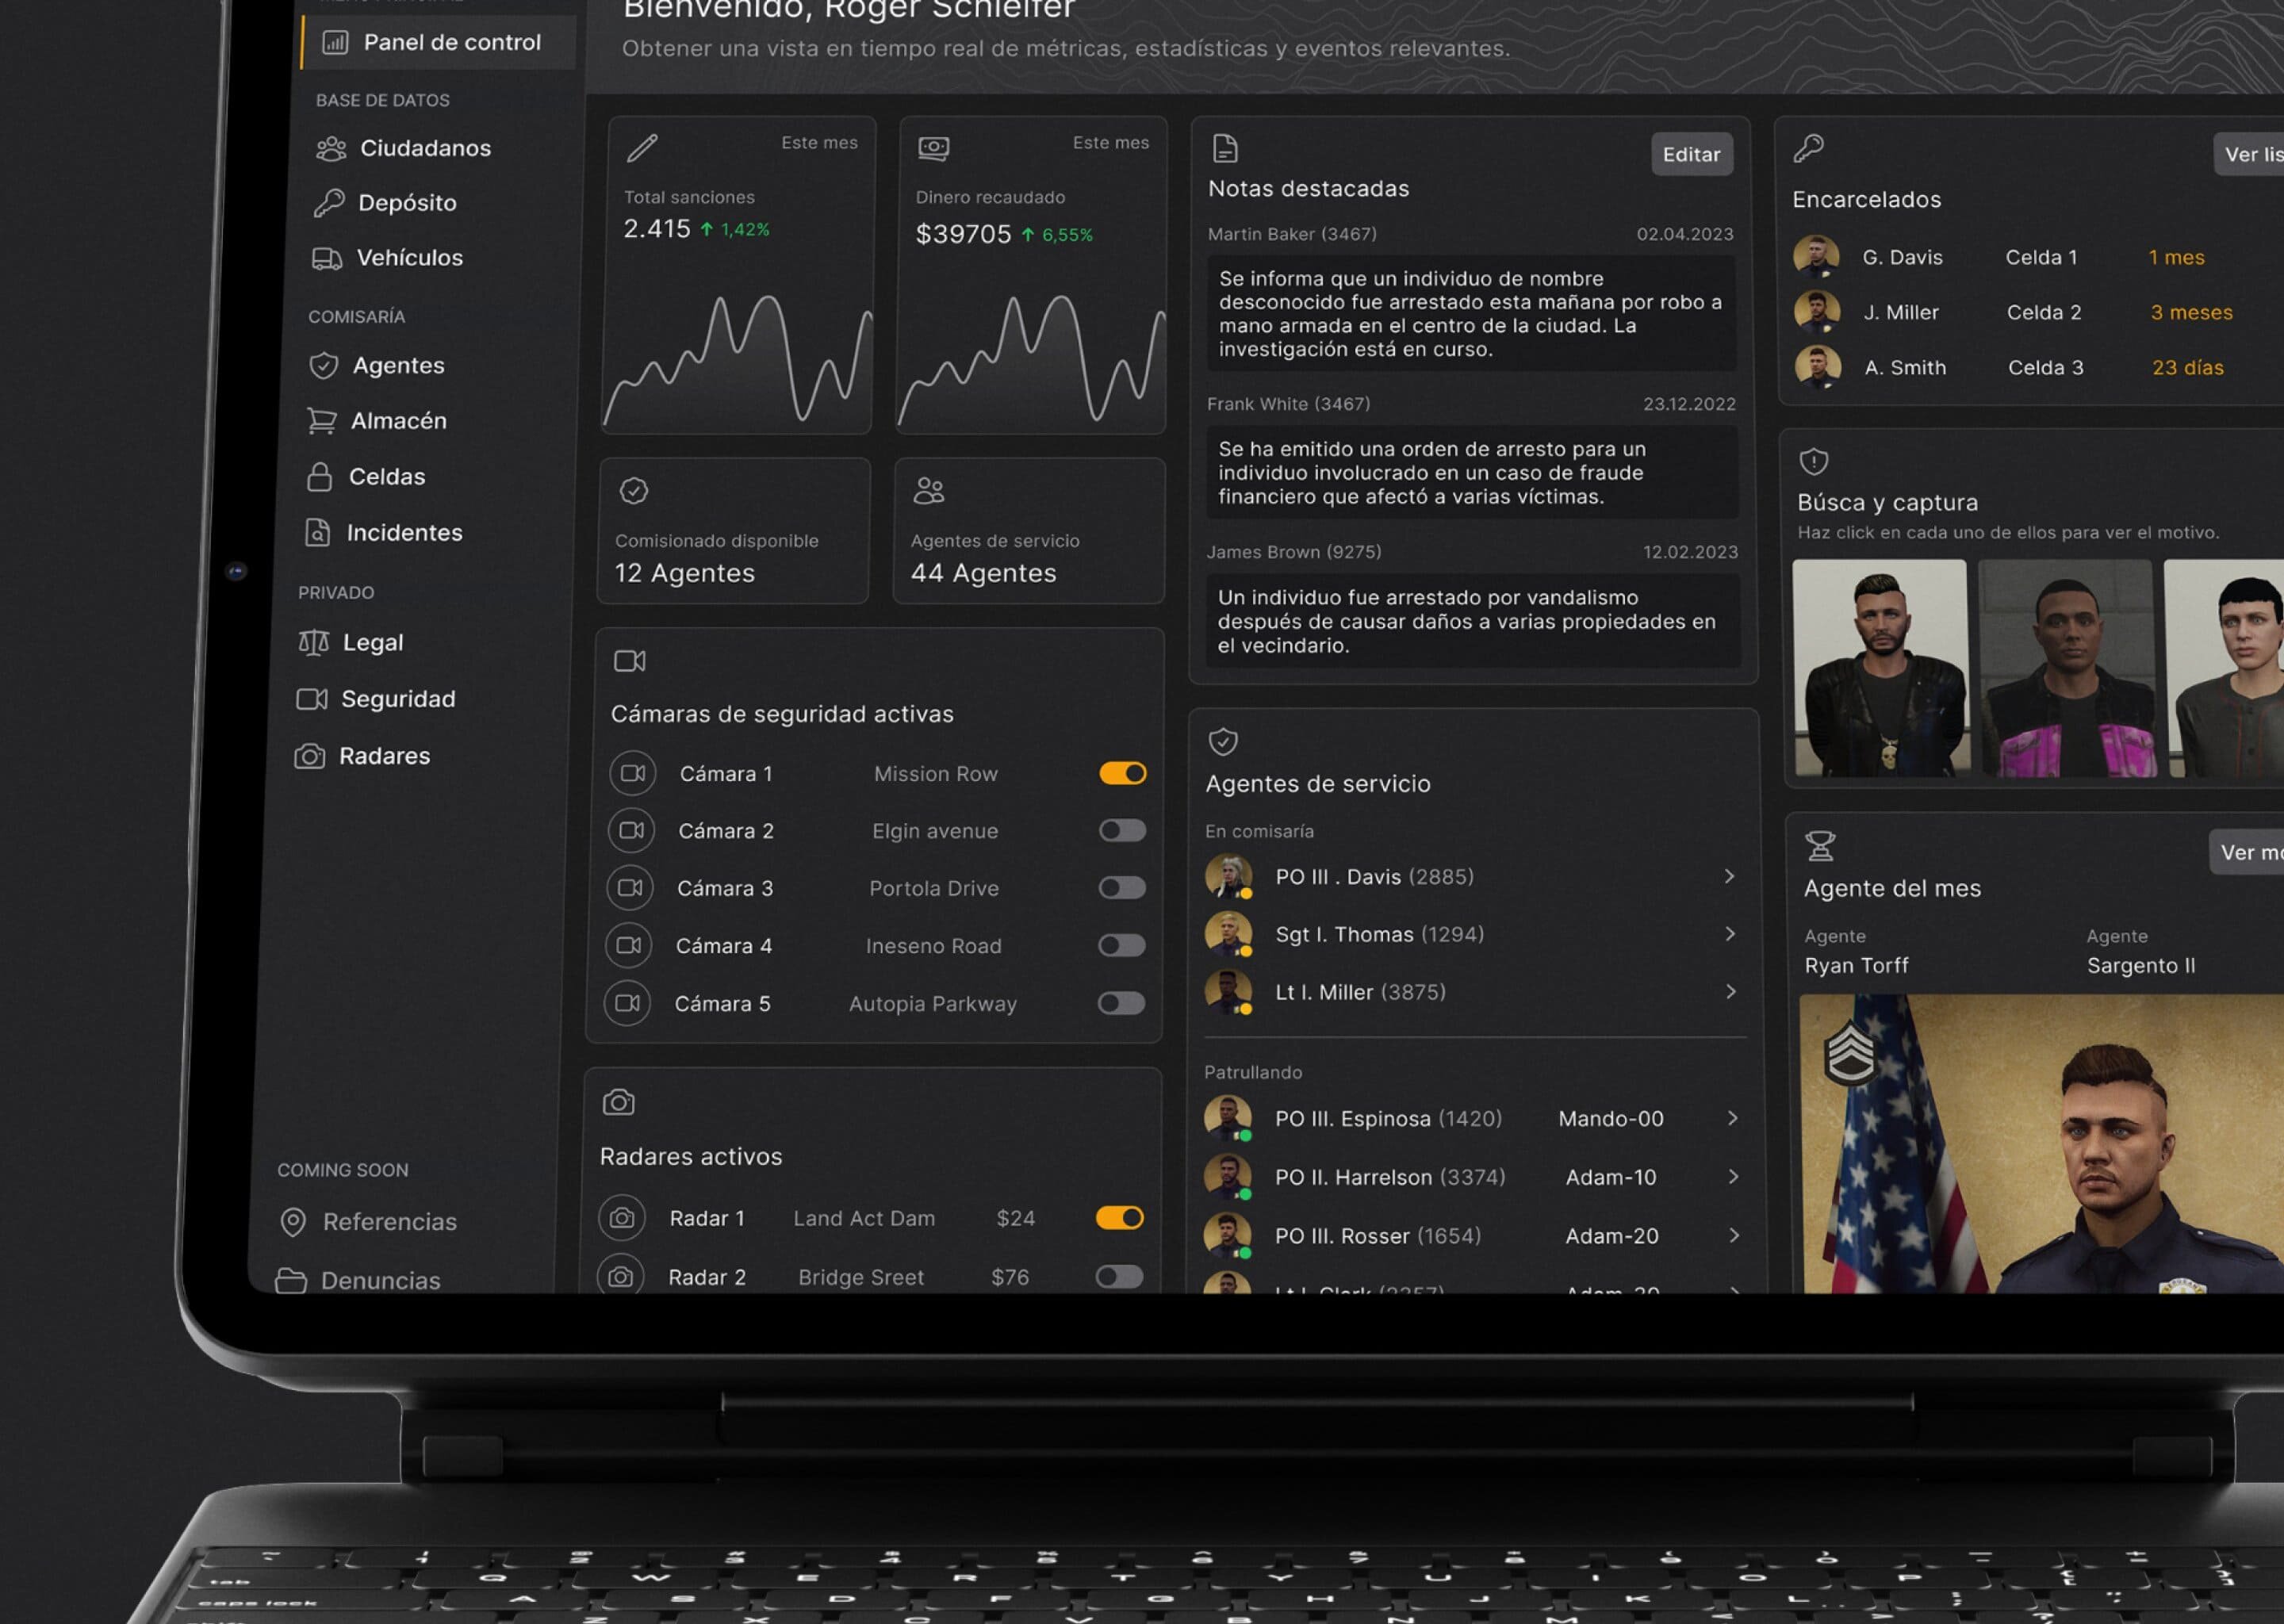Viewport: 2284px width, 1624px height.
Task: Open the Seguridad sidebar link
Action: tap(397, 699)
